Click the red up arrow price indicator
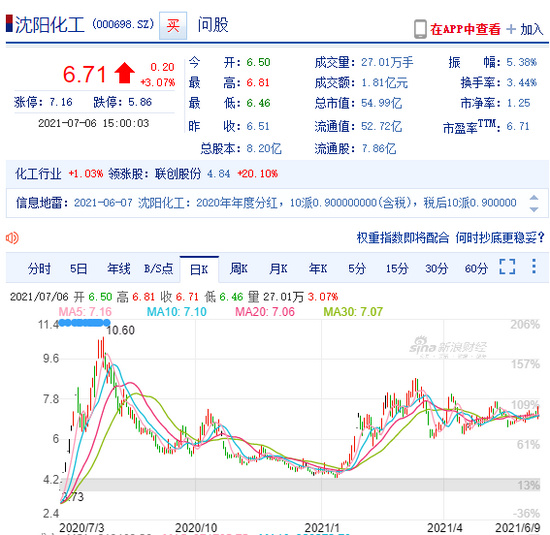 pos(124,73)
